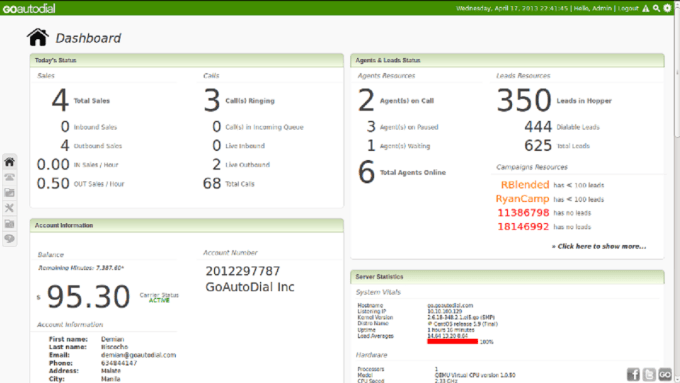Click the email demian@goautodial.com

tap(138, 355)
